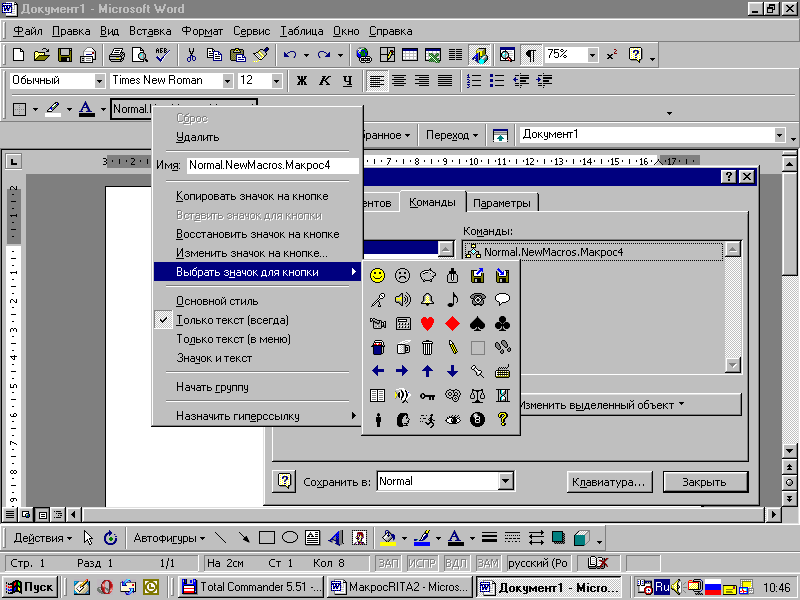800x600 pixels.
Task: Pick the speaker volume button icon
Action: pyautogui.click(x=403, y=299)
